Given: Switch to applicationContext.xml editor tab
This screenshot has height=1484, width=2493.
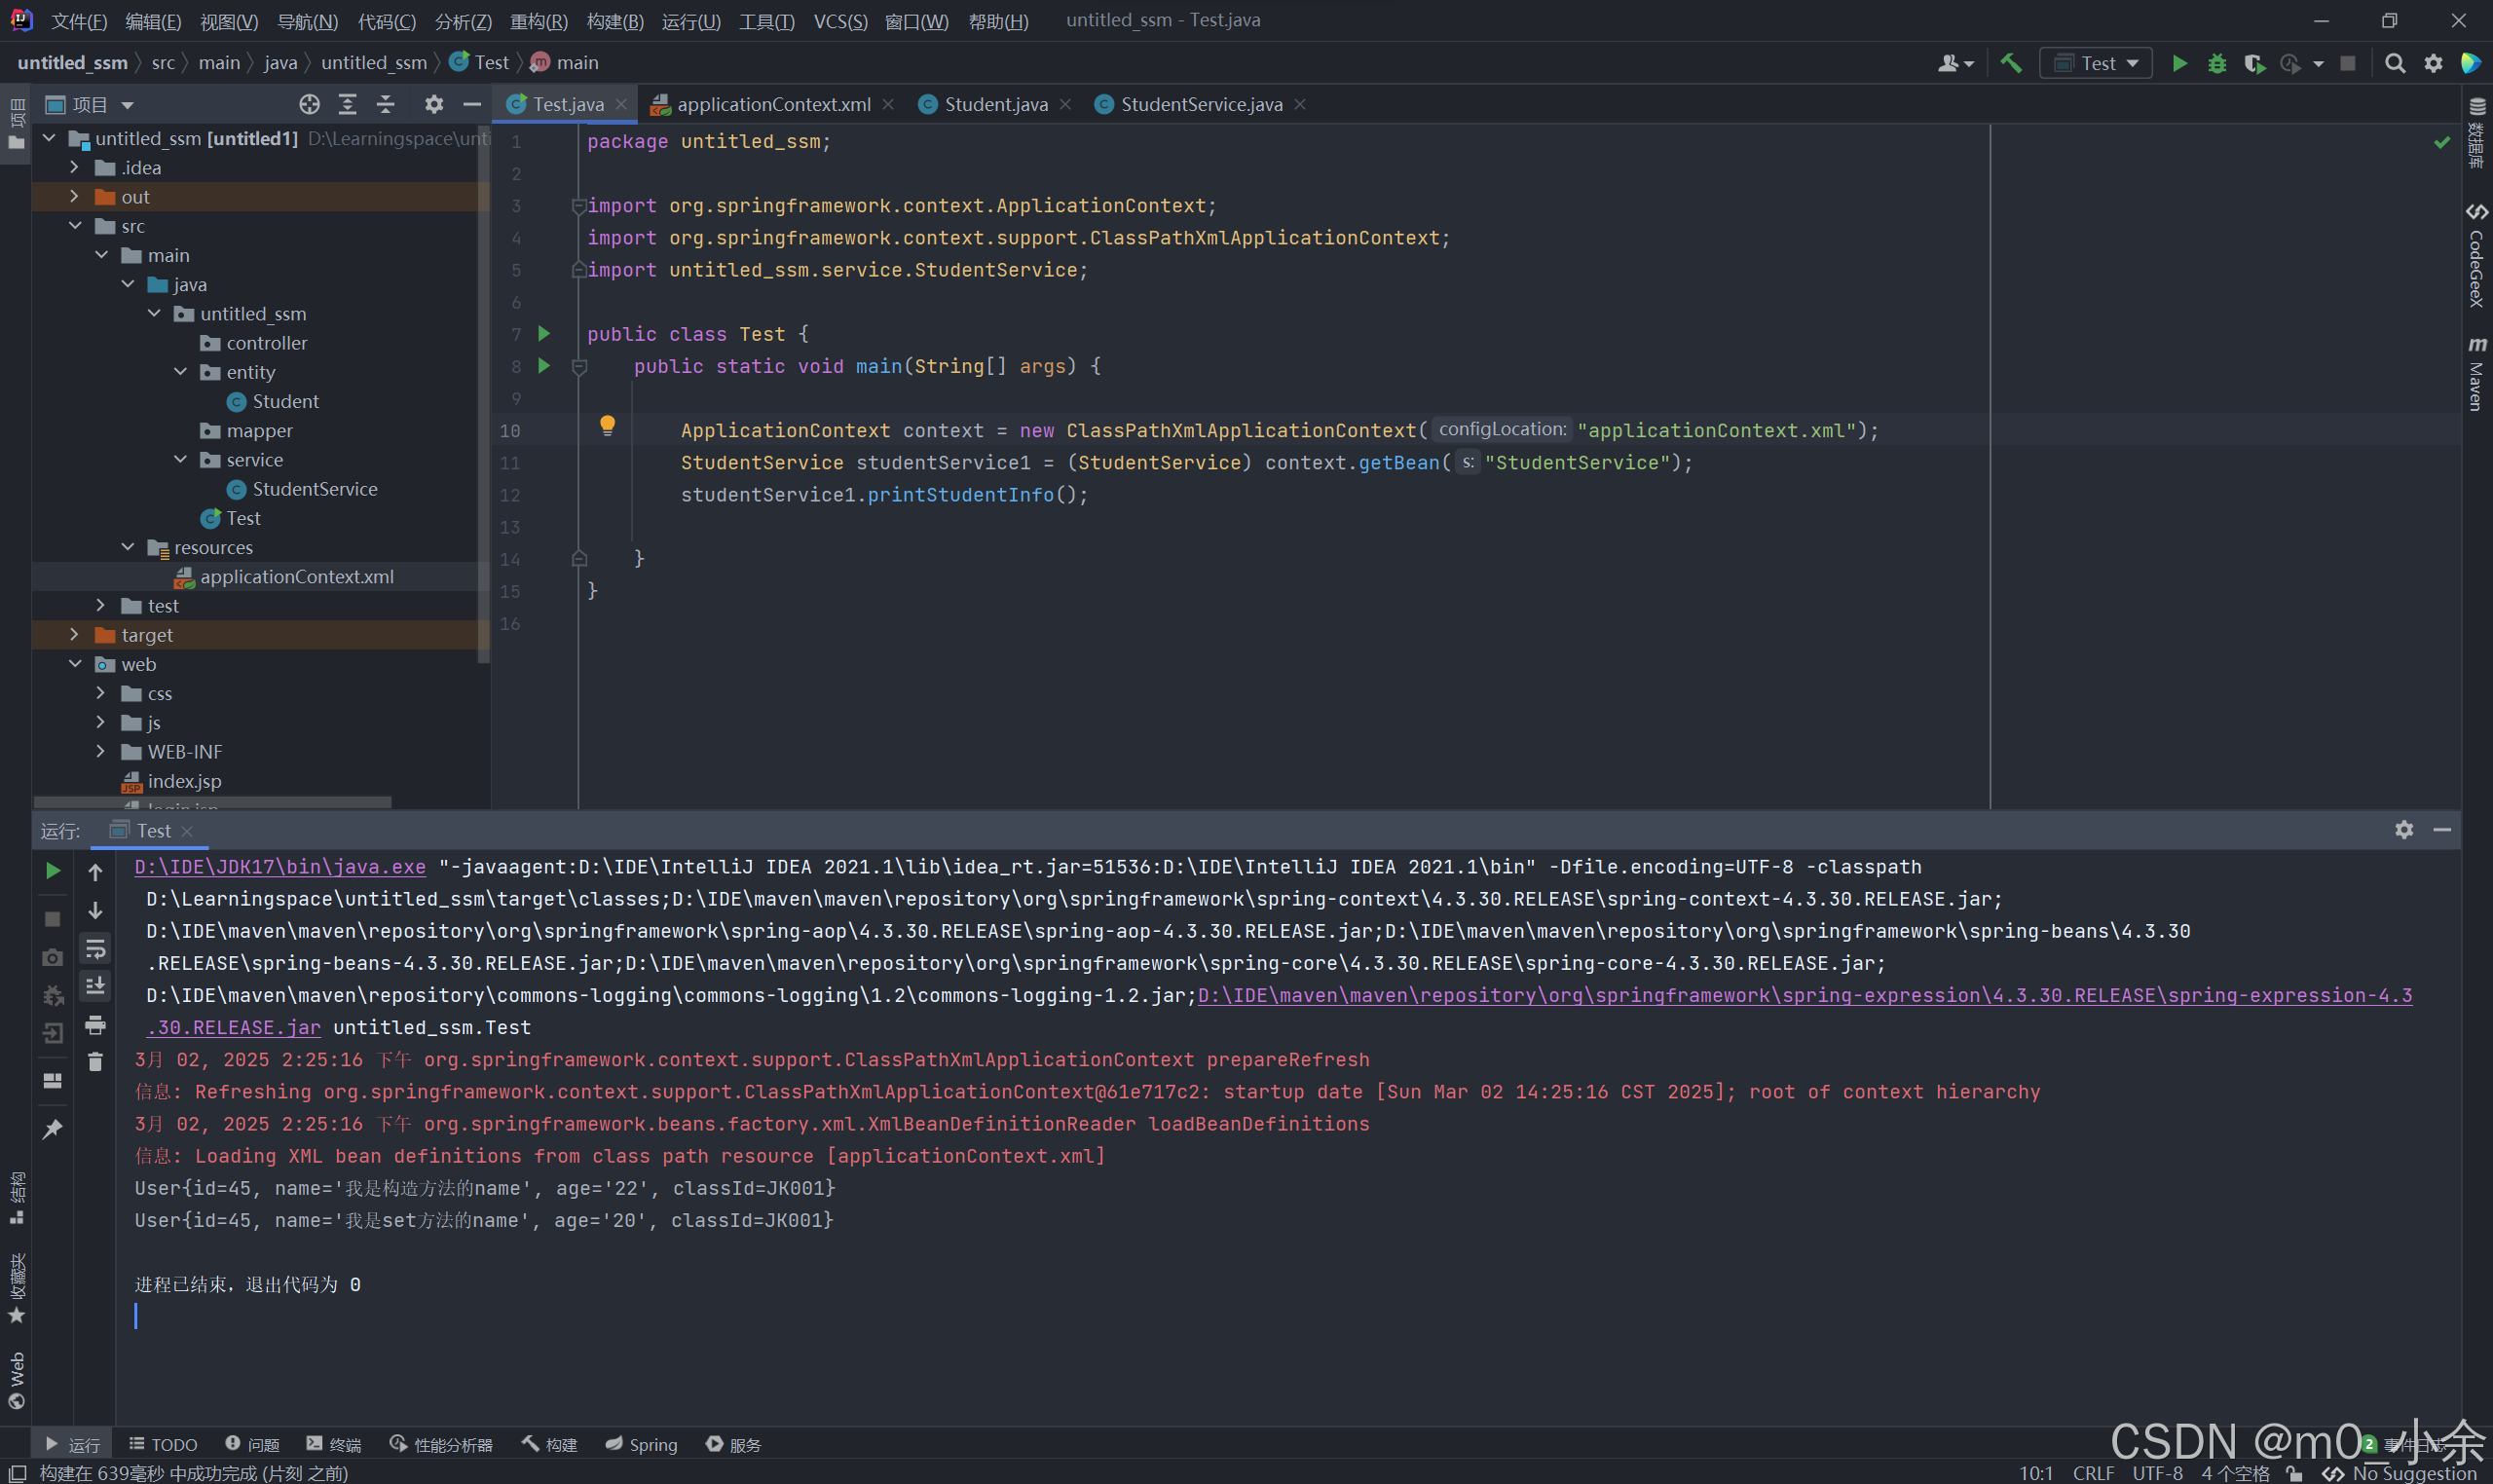Looking at the screenshot, I should tap(772, 105).
